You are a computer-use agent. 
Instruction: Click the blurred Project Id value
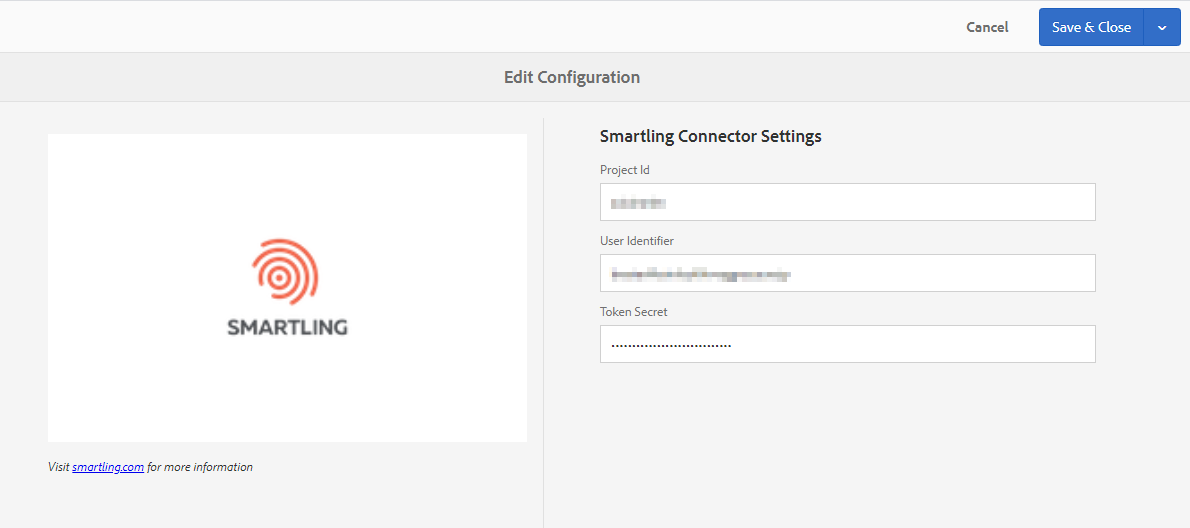[x=638, y=203]
